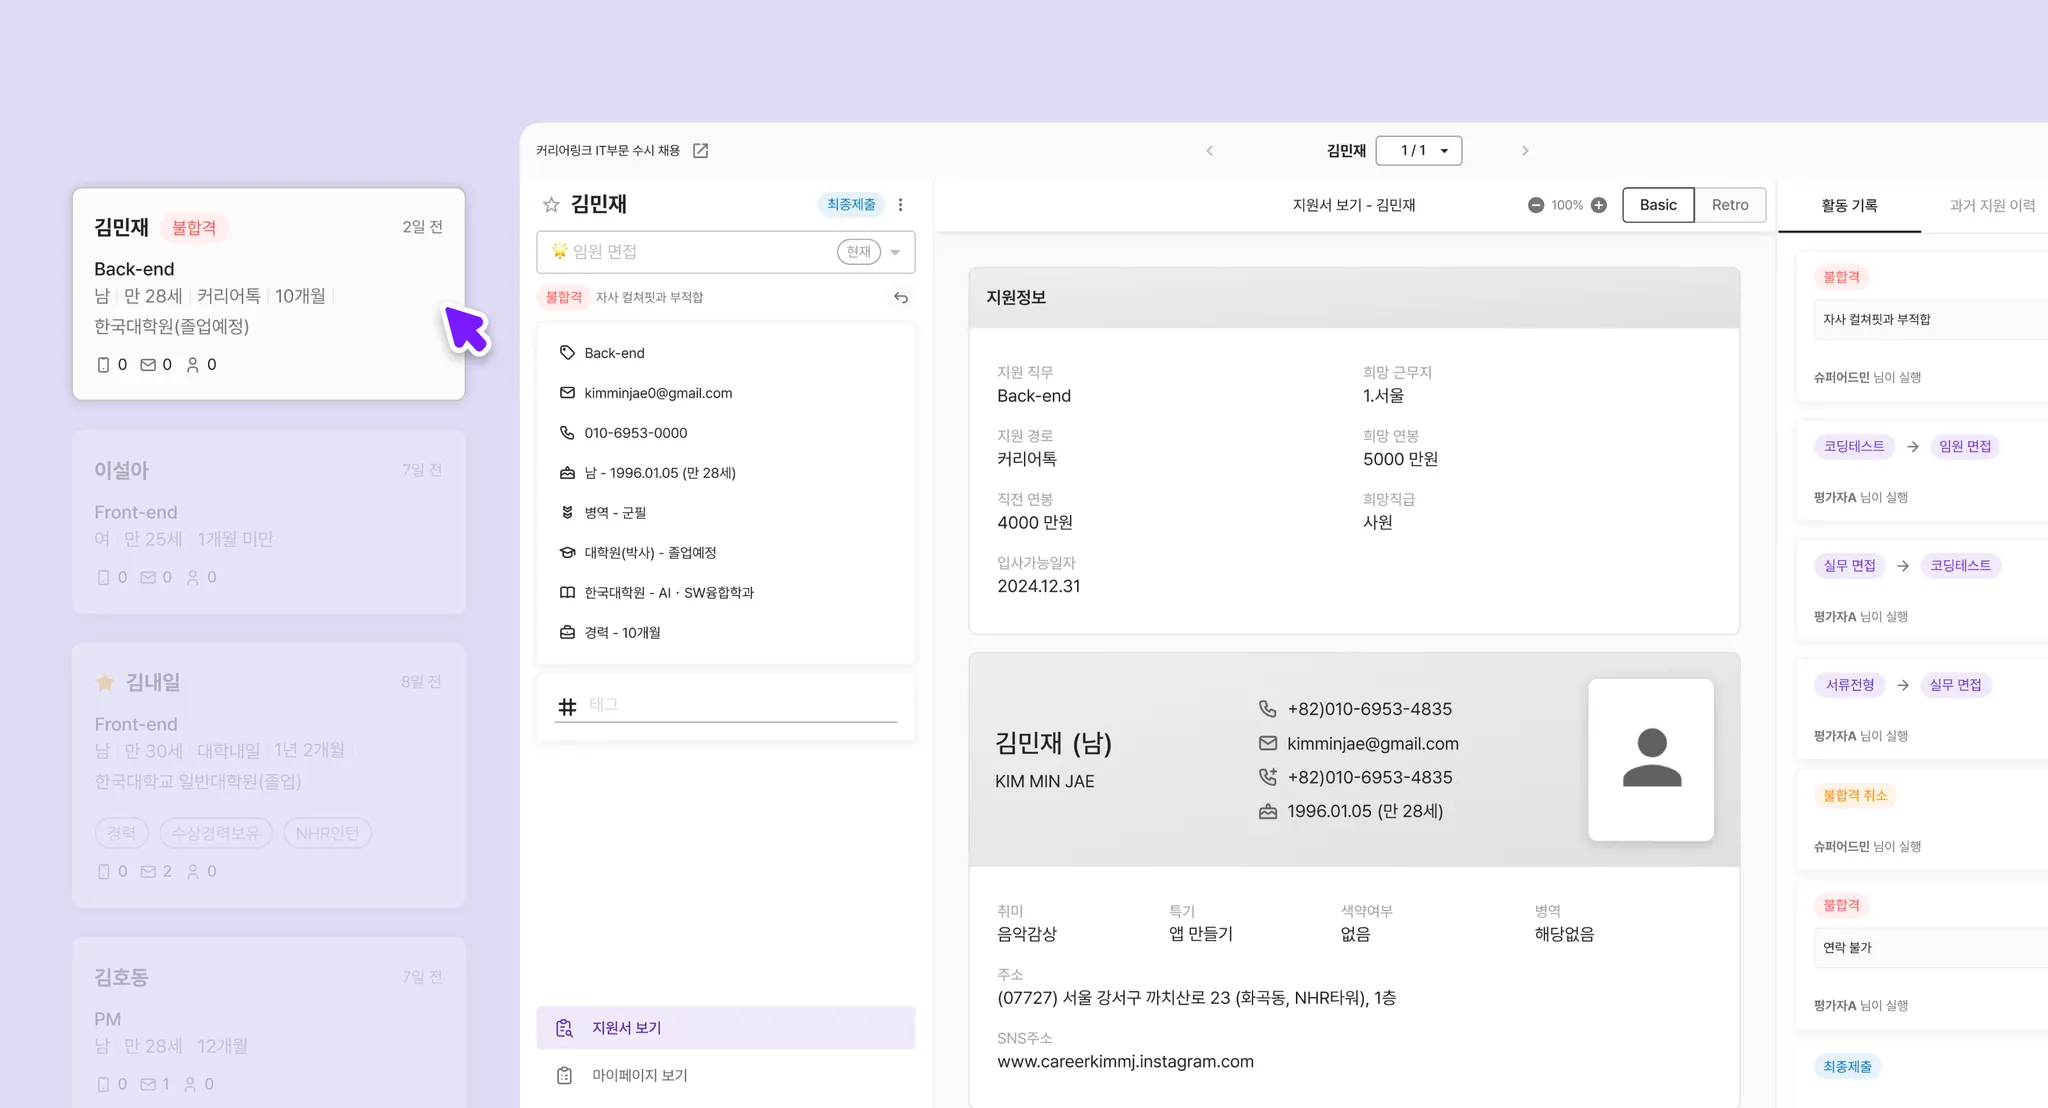Viewport: 2048px width, 1108px height.
Task: Open the external link icon beside 커리어링크 title
Action: pyautogui.click(x=701, y=150)
